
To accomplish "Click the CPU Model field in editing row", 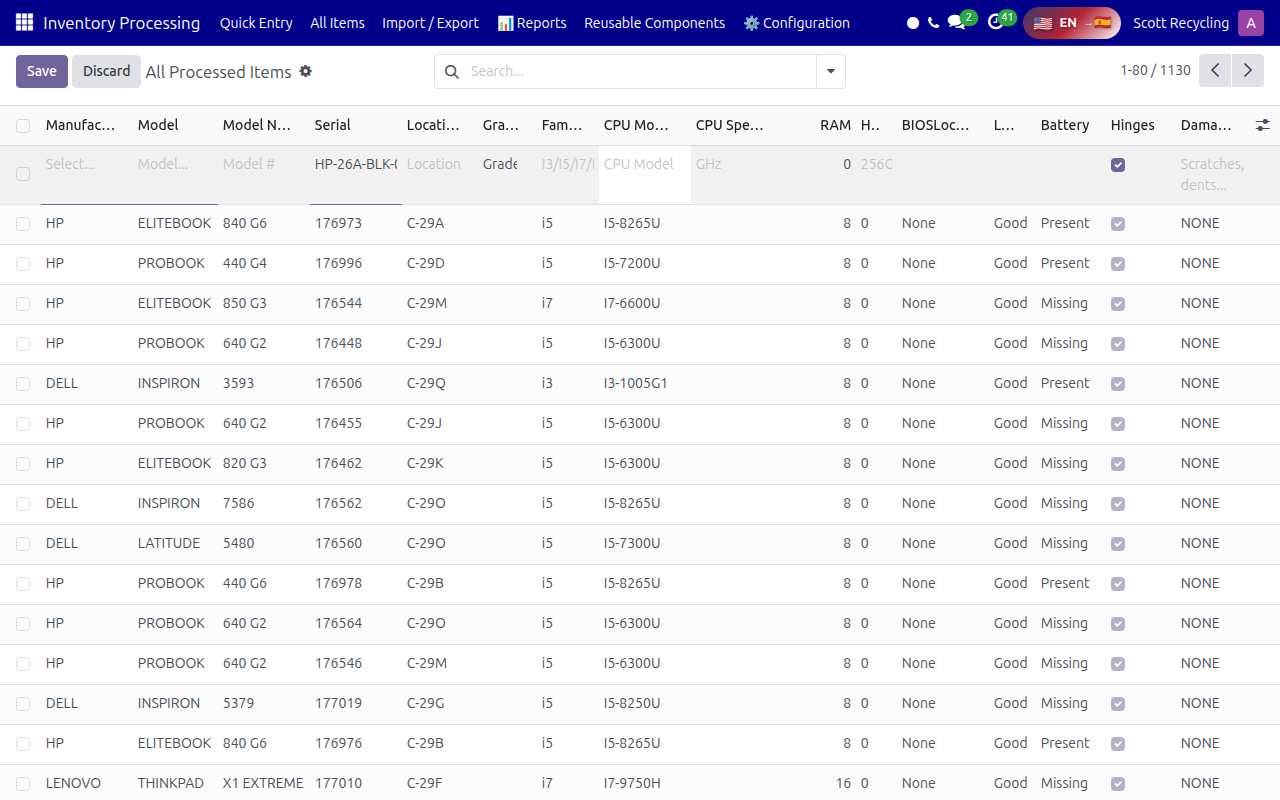I will click(x=645, y=164).
